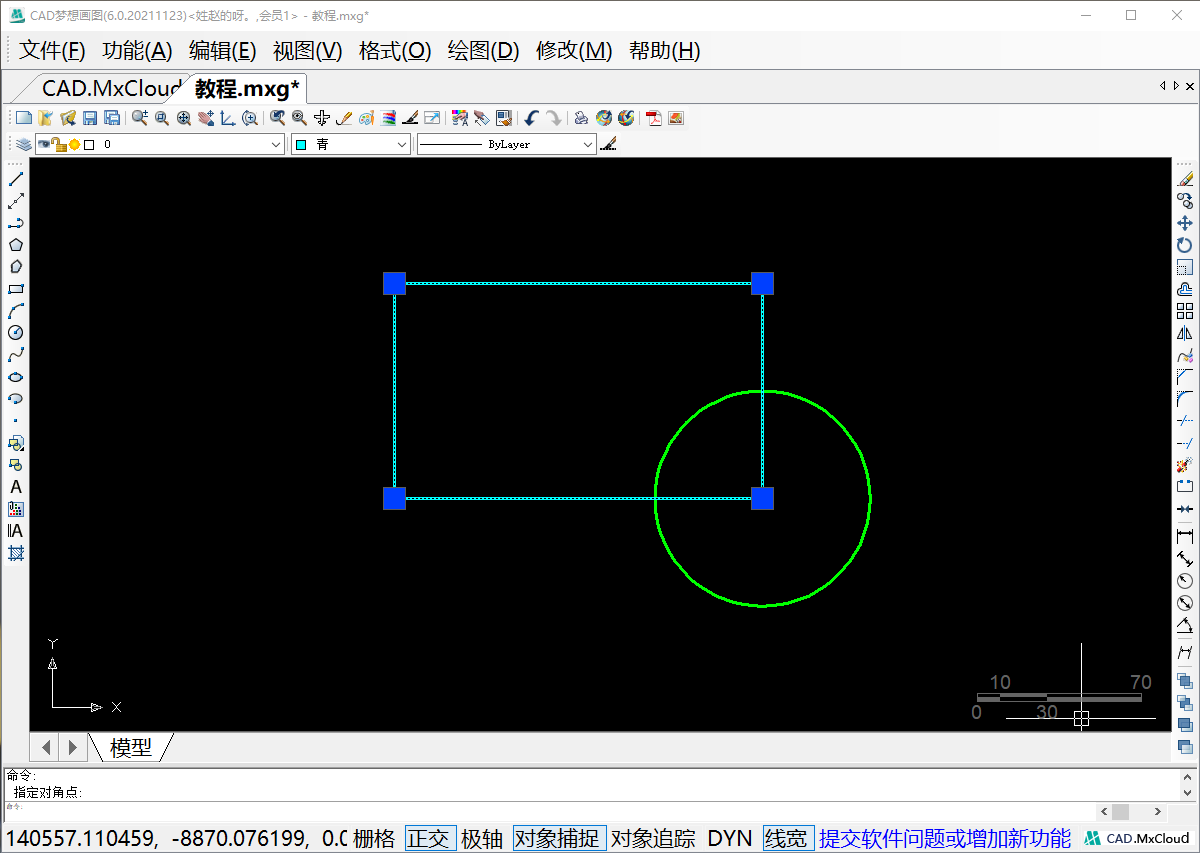Viewport: 1200px width, 853px height.
Task: Open the 帮助(H) menu
Action: click(665, 51)
